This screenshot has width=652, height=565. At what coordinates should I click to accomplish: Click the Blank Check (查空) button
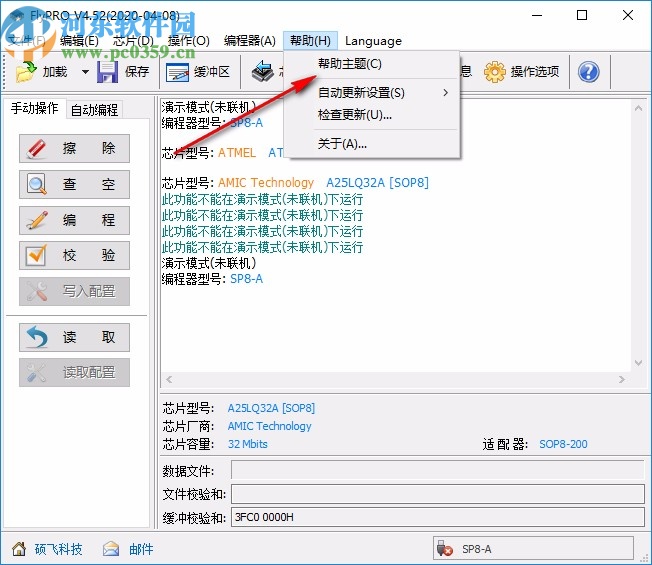(74, 184)
